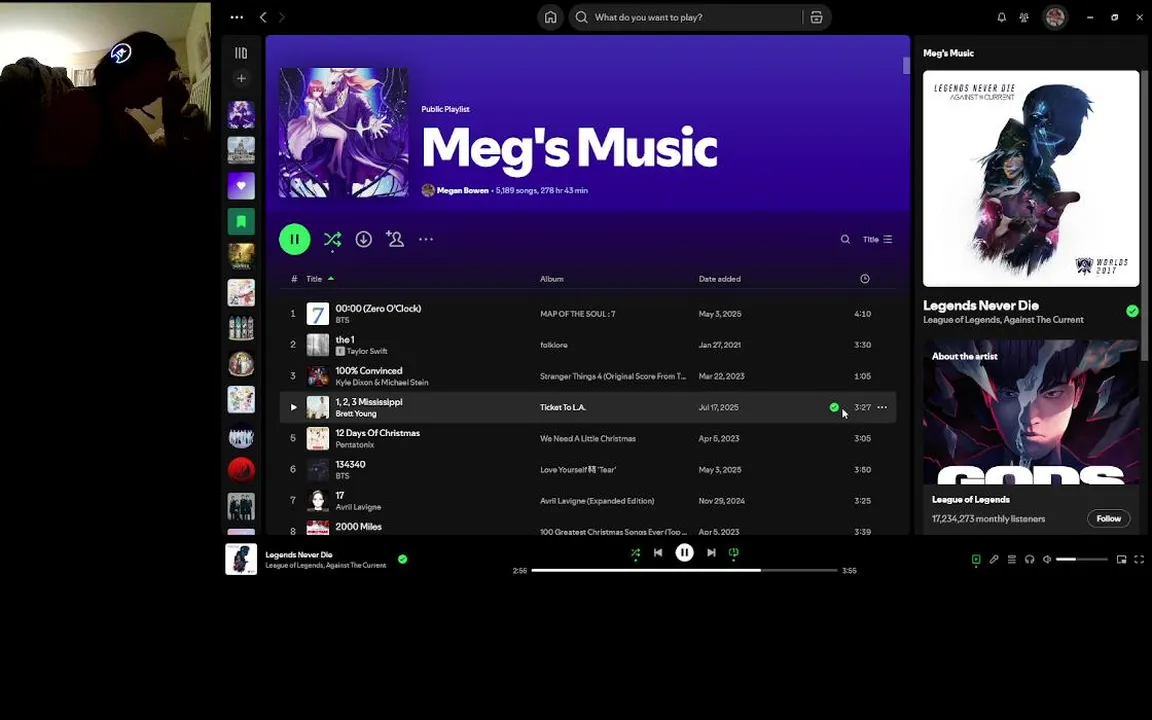The width and height of the screenshot is (1152, 720).
Task: Click Megan Bowen playlist owner link
Action: [462, 190]
